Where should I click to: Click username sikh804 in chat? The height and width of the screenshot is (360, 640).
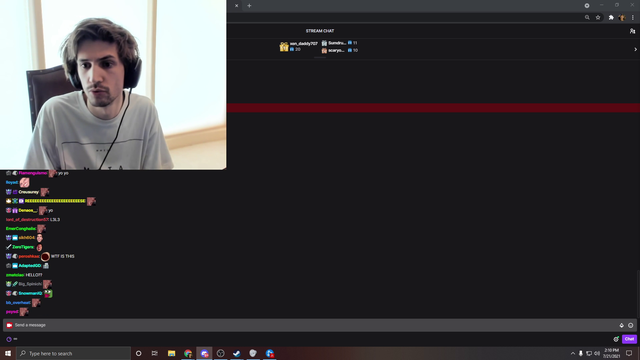(x=27, y=238)
